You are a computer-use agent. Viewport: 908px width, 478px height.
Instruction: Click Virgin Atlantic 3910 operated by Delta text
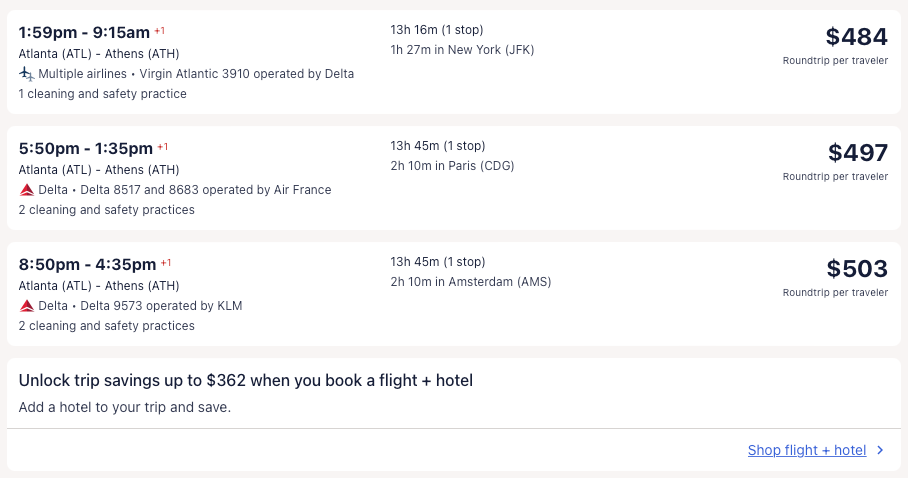tap(246, 74)
